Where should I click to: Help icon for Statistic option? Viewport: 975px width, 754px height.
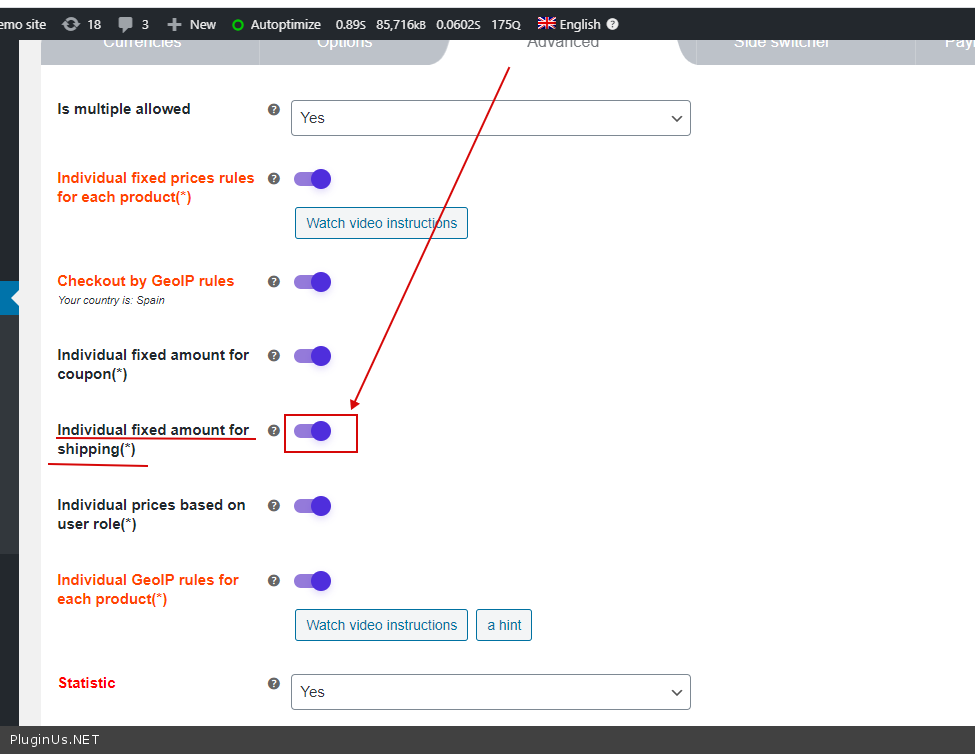274,684
